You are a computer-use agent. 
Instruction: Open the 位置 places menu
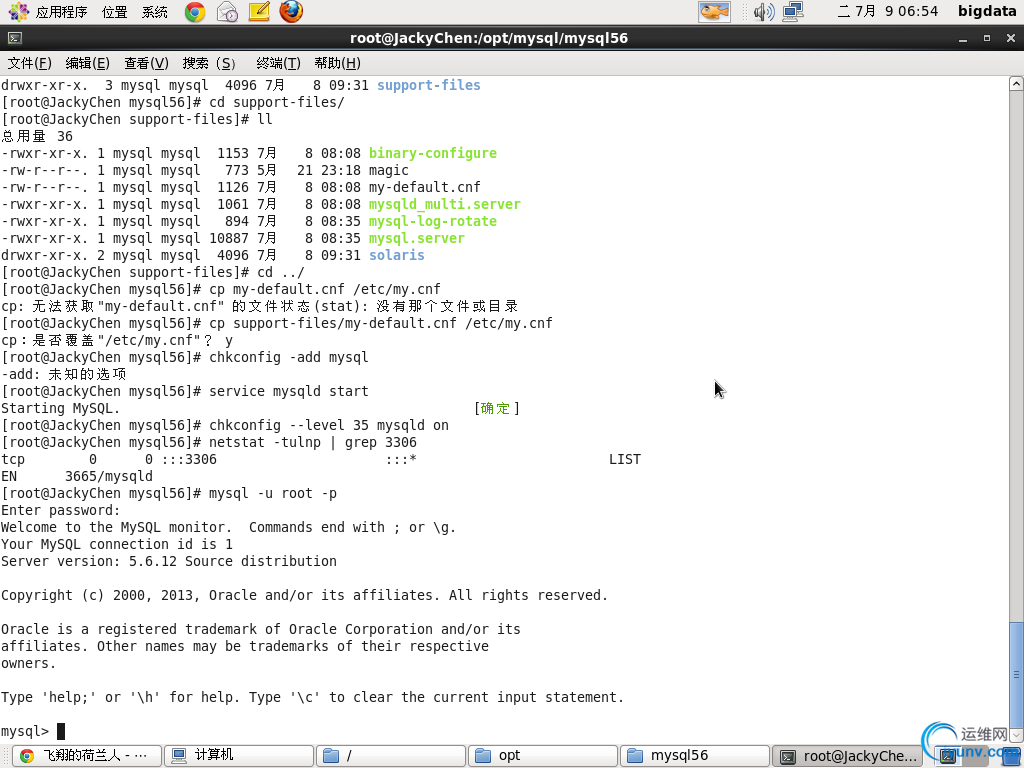tap(114, 12)
